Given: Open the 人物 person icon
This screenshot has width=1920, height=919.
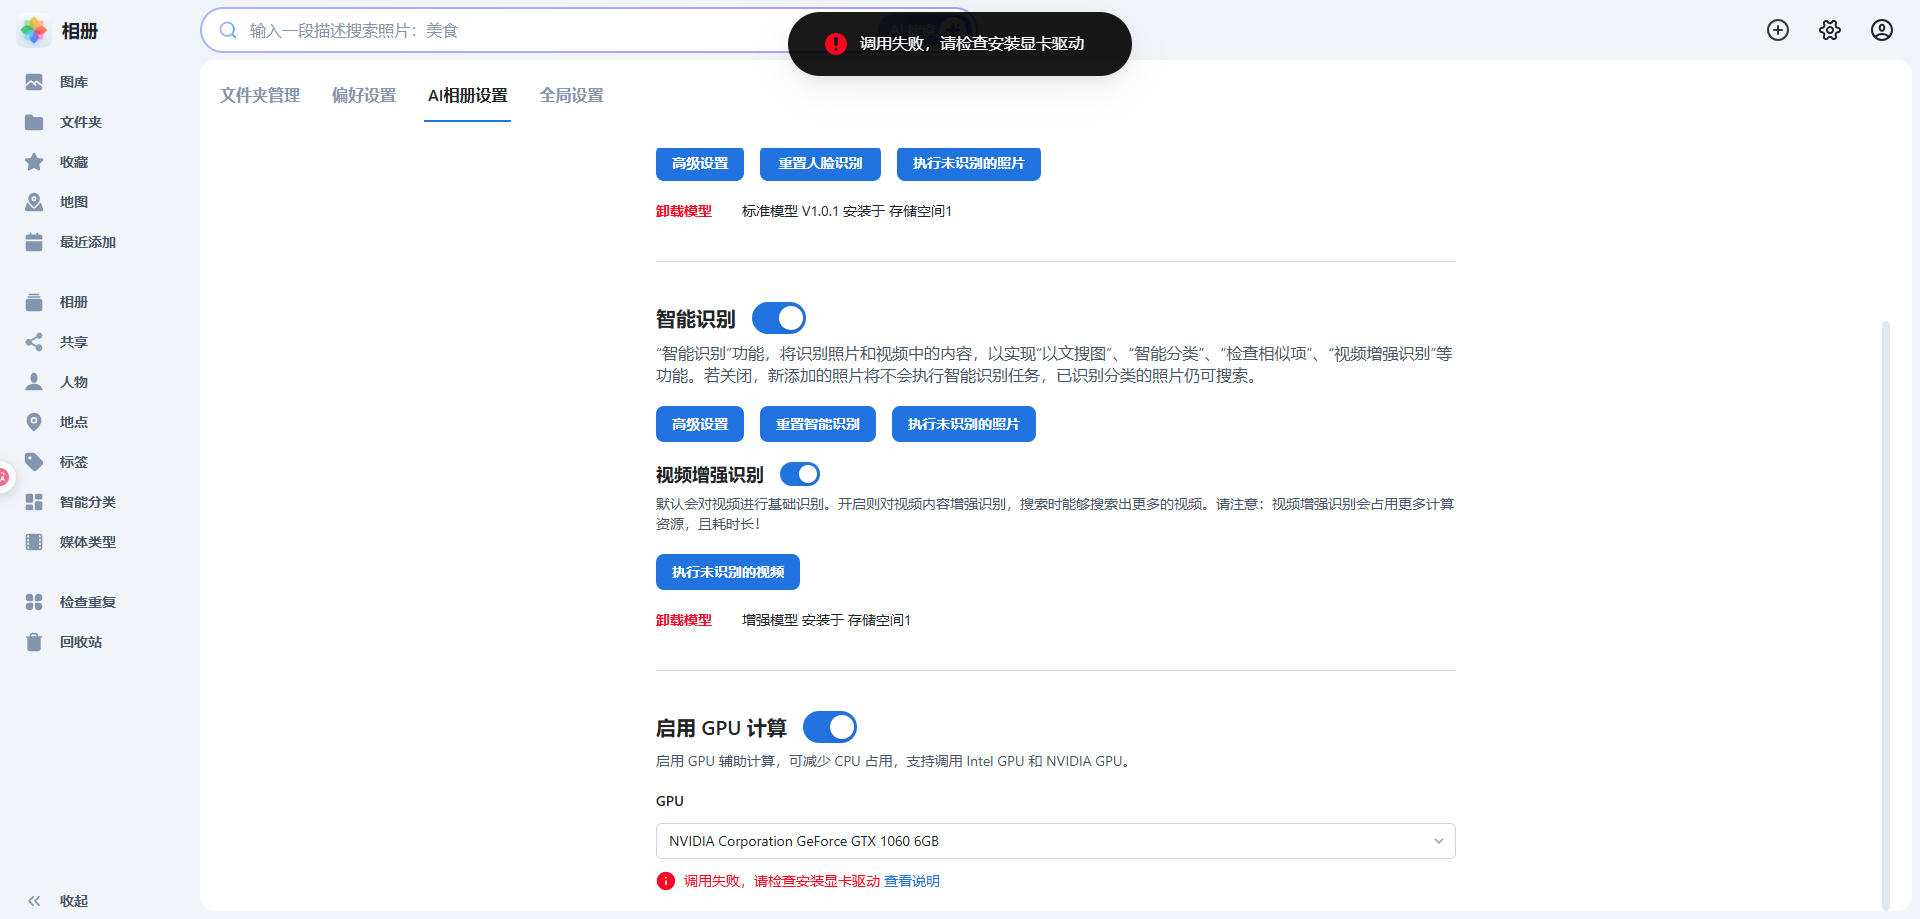Looking at the screenshot, I should 34,382.
